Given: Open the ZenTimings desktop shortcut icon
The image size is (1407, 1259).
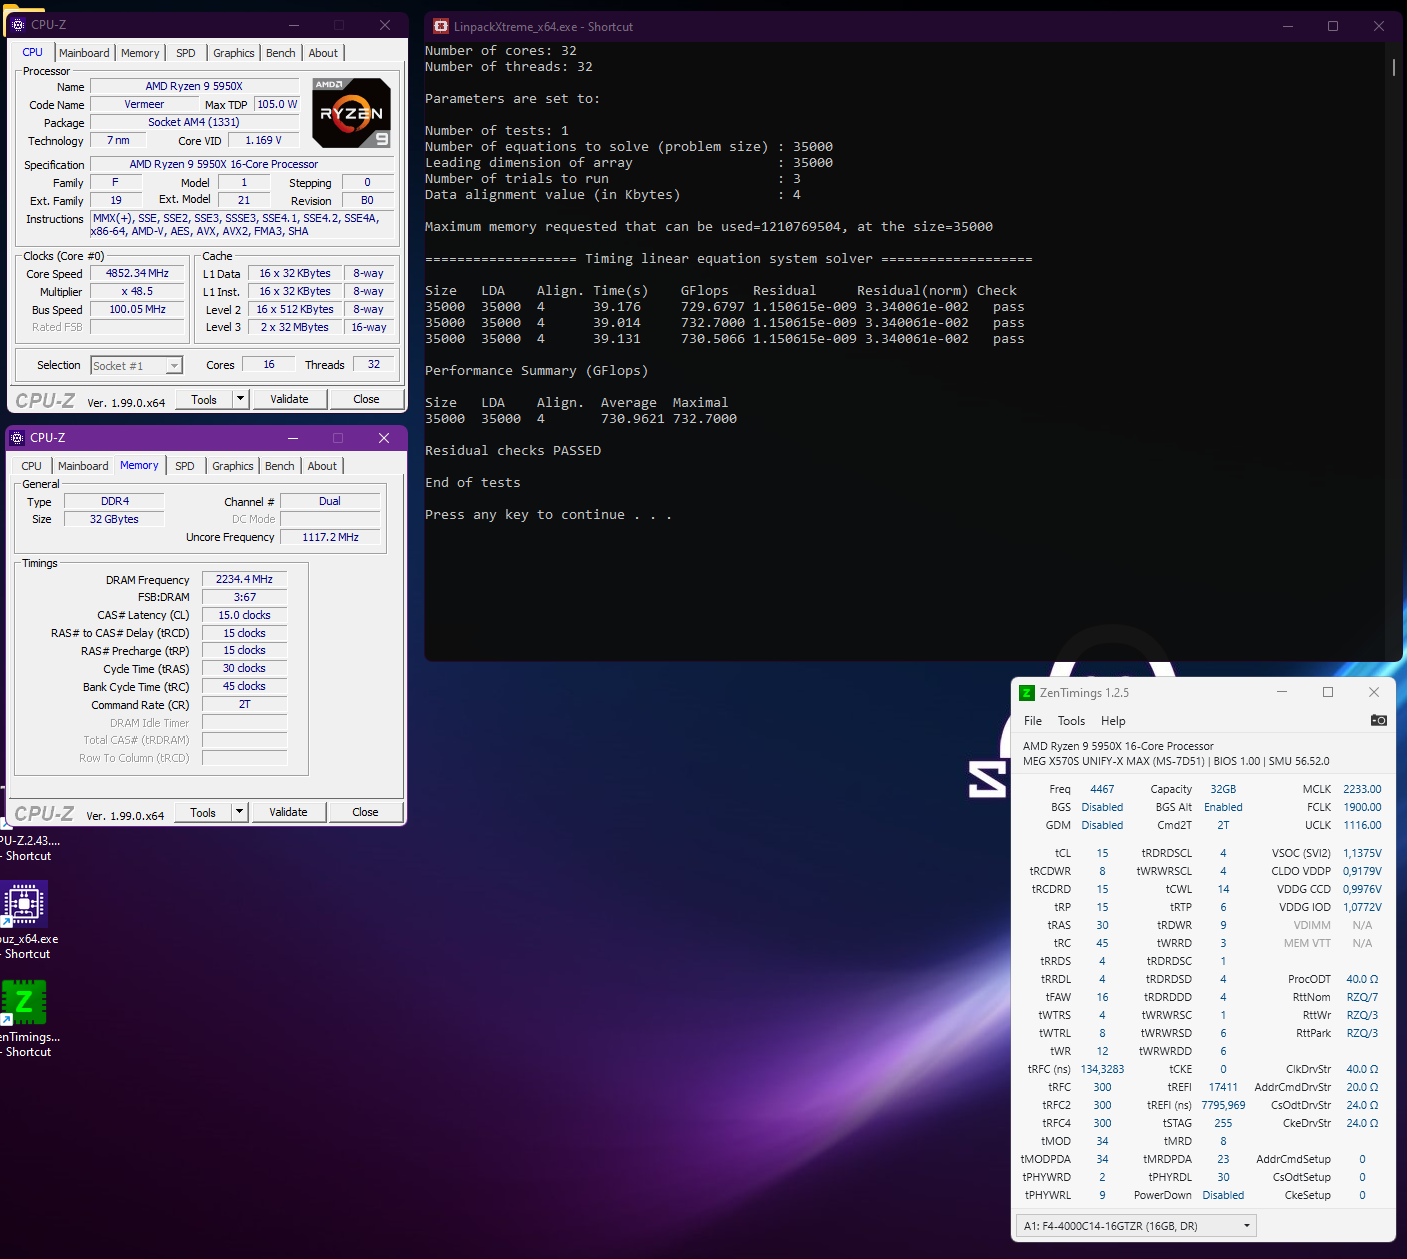Looking at the screenshot, I should point(24,1002).
